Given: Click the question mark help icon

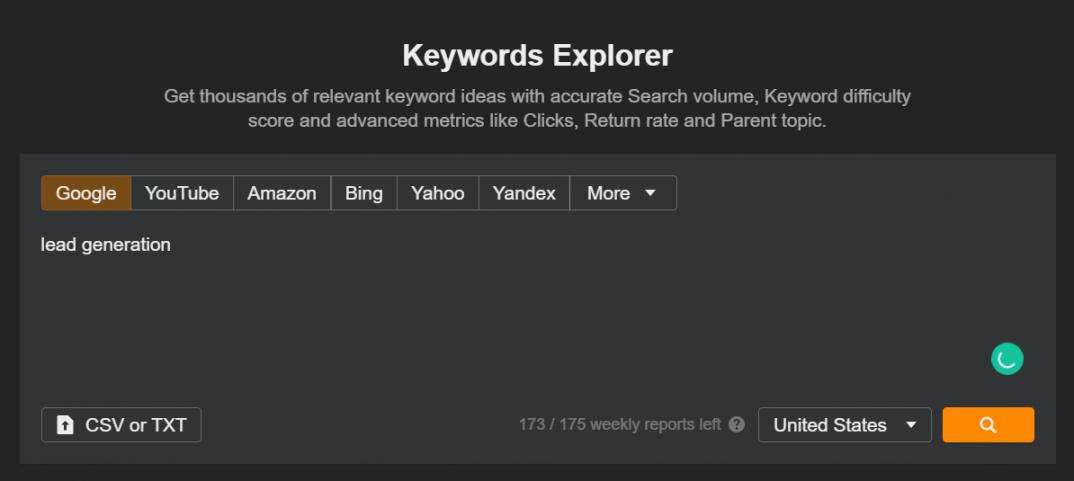Looking at the screenshot, I should (x=737, y=425).
